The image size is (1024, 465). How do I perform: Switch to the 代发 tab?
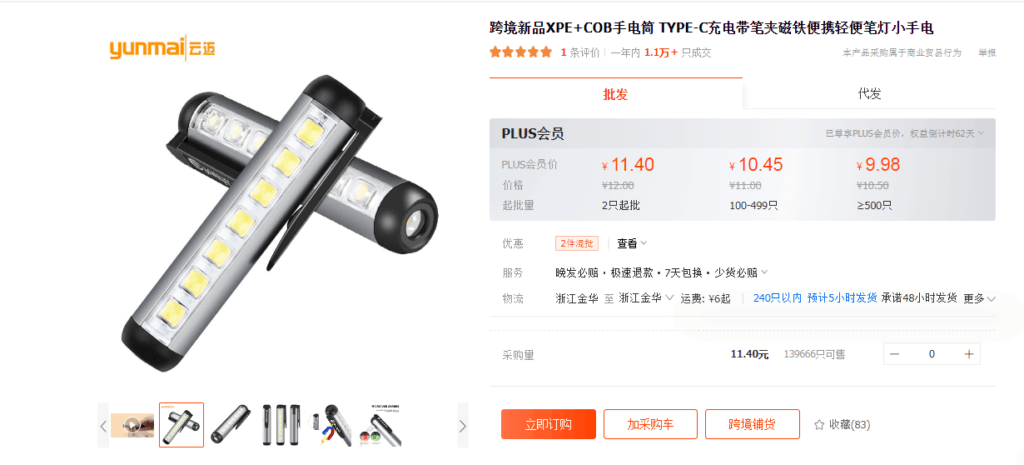[869, 93]
